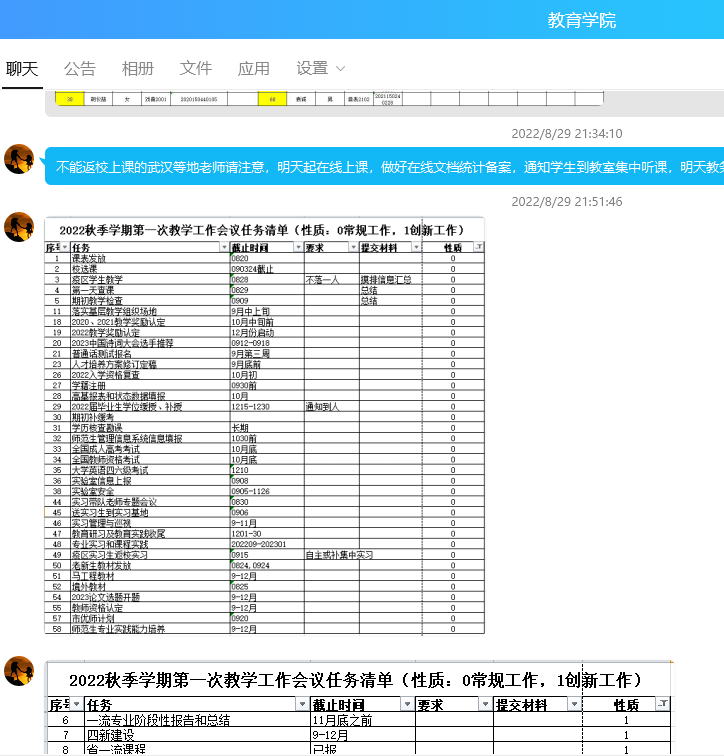Click 性质 filter arrow in bottom spreadsheet image
This screenshot has height=756, width=724.
662,705
